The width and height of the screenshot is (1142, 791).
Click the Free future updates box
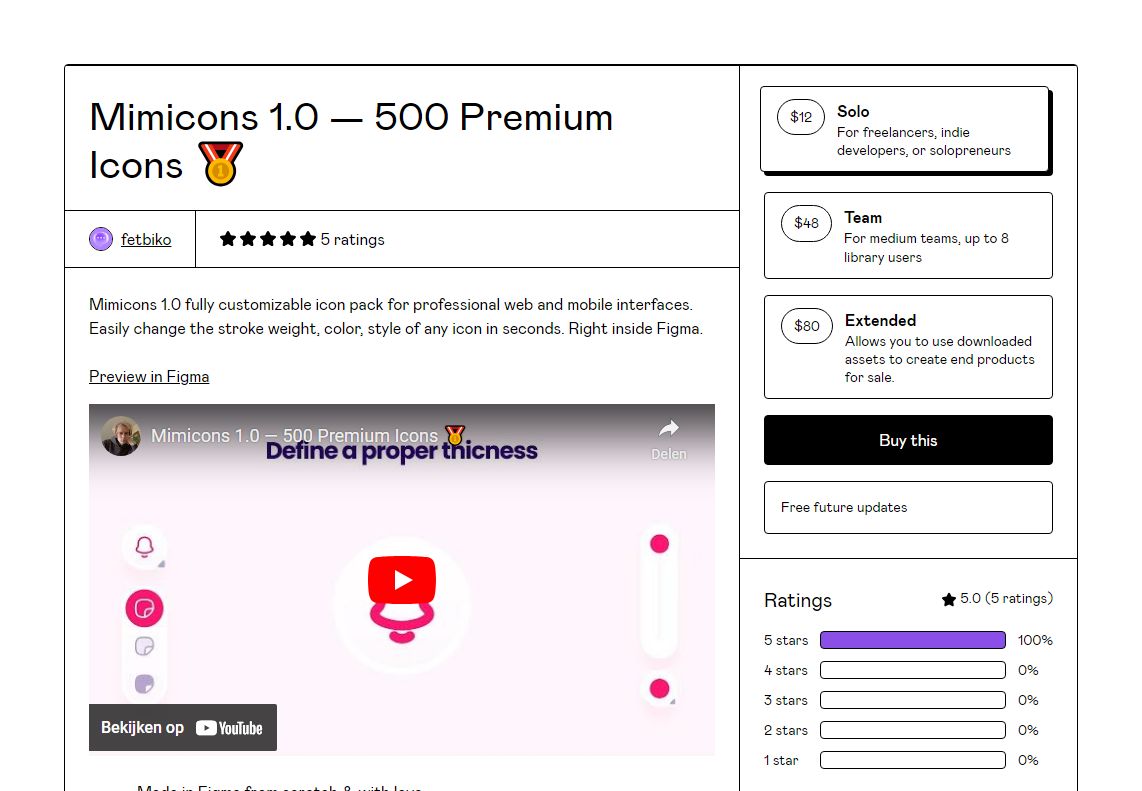pos(908,507)
